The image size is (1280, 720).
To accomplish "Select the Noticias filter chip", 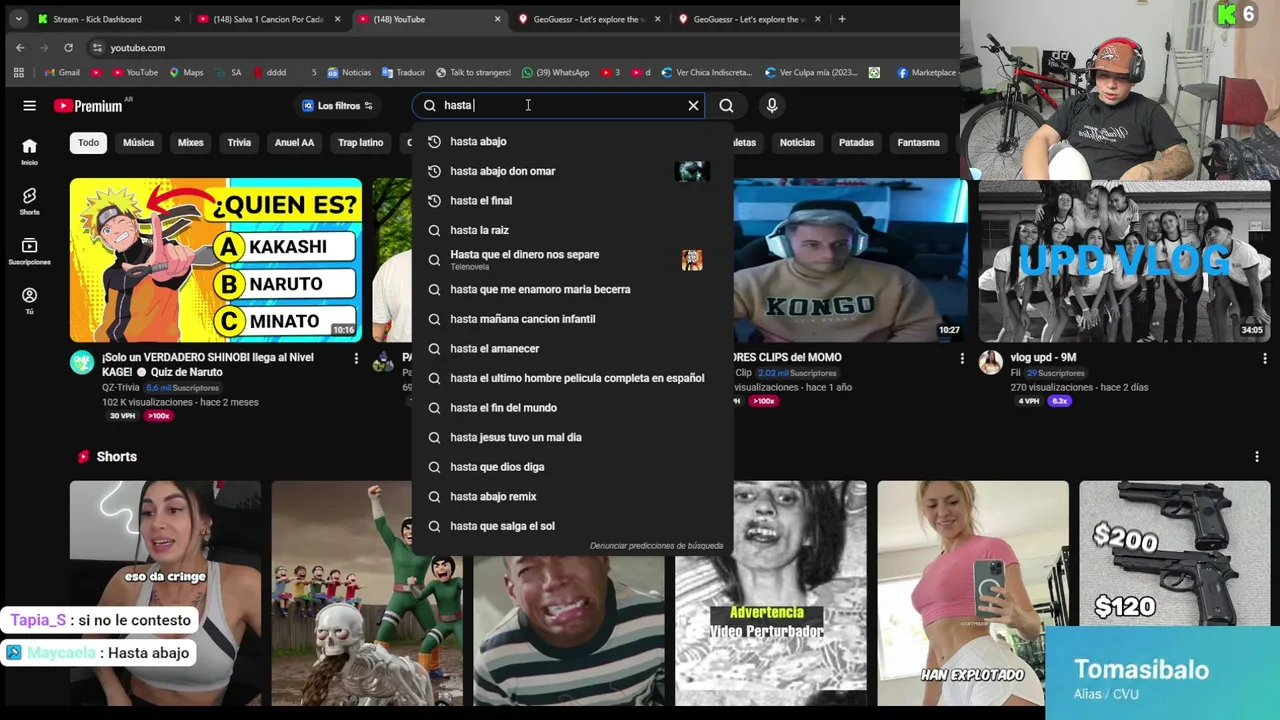I will (x=797, y=142).
